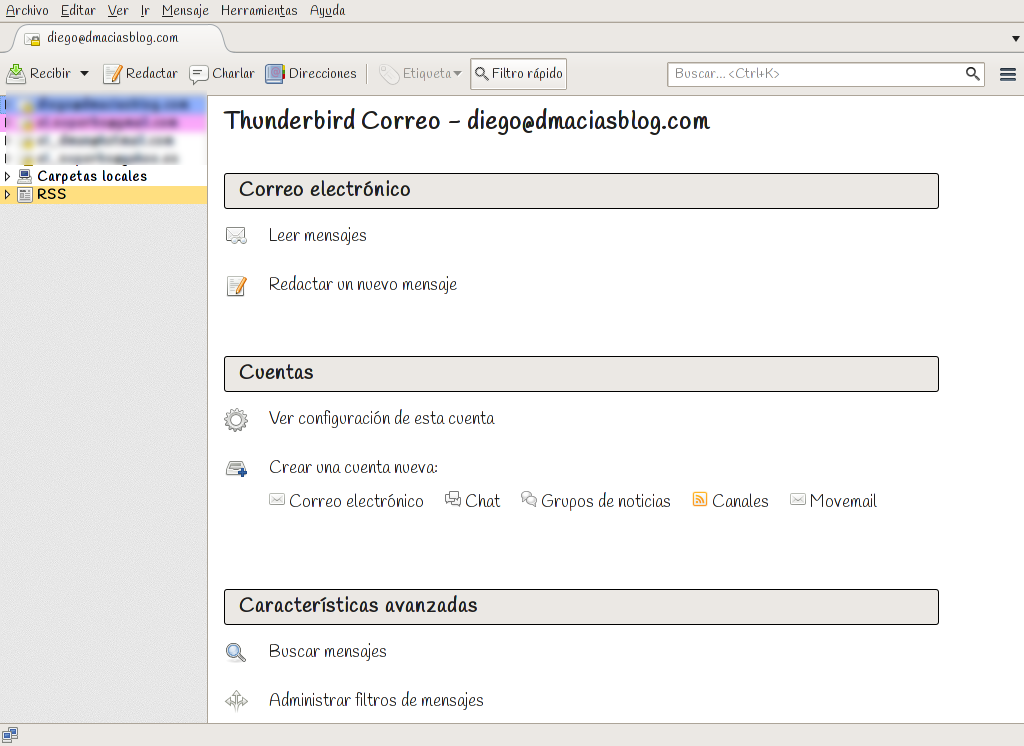This screenshot has height=746, width=1024.
Task: Click the magnifier icon in search box
Action: click(x=972, y=74)
